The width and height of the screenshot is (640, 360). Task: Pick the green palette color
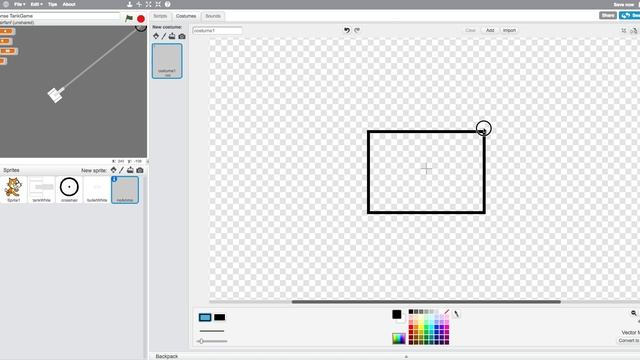click(x=427, y=327)
